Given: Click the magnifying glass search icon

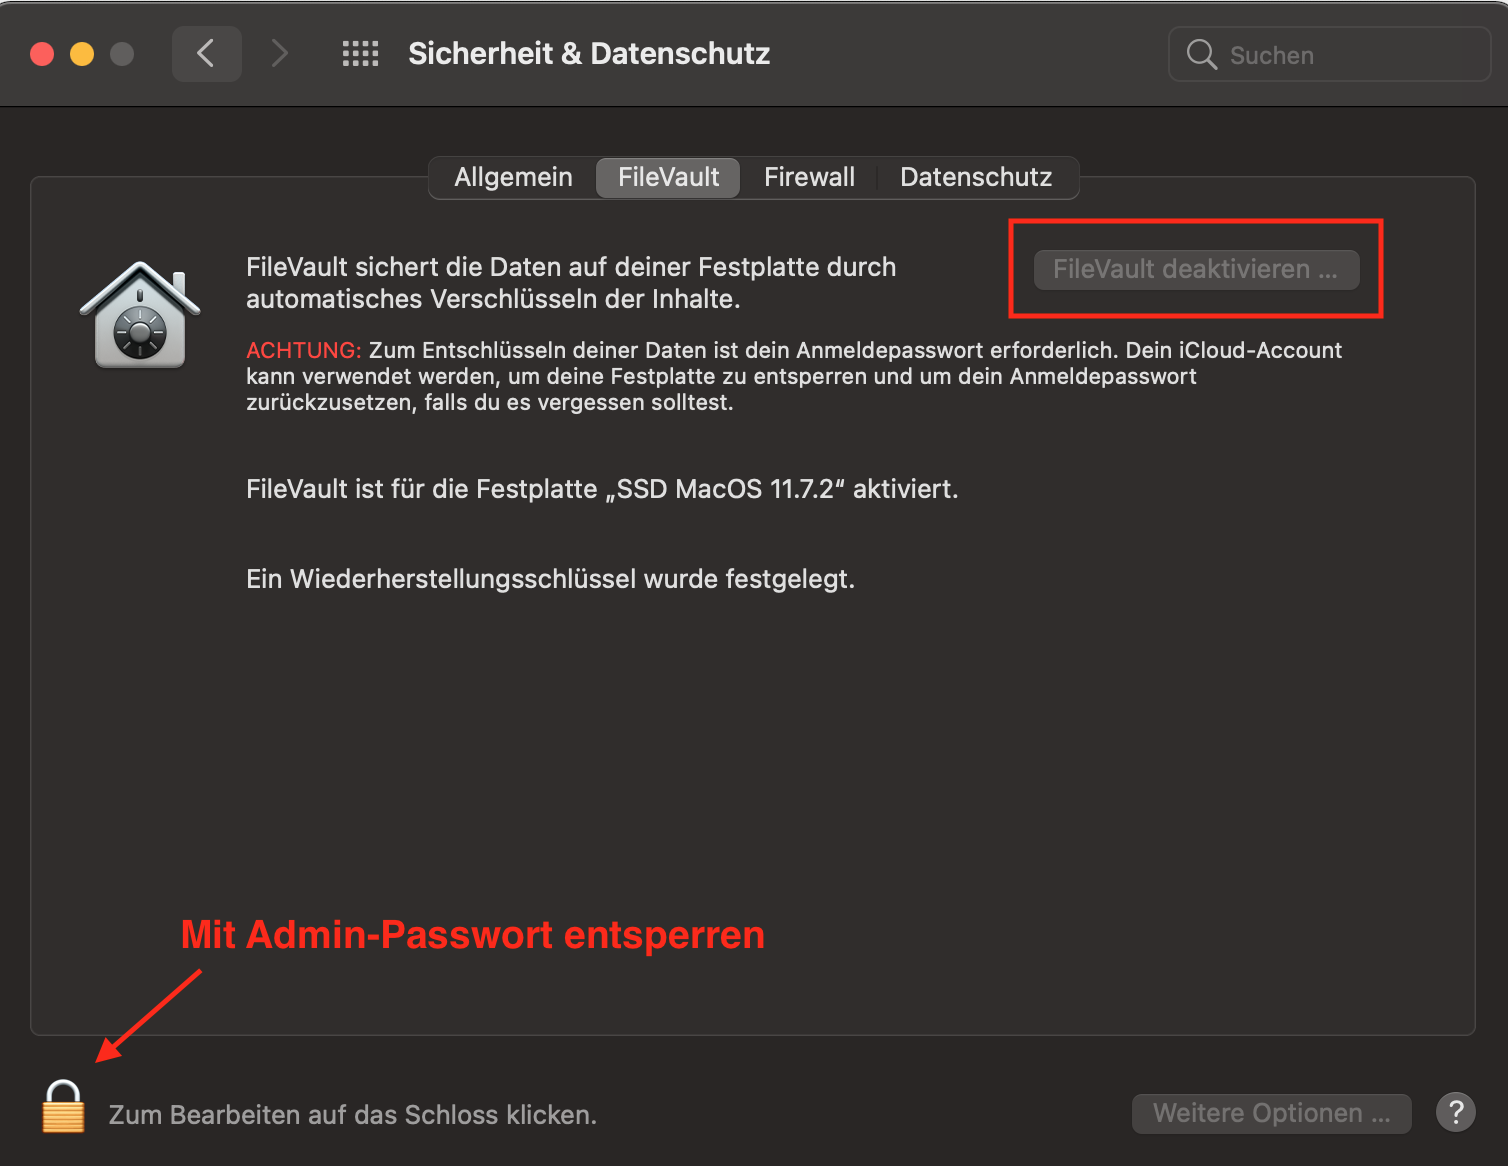Looking at the screenshot, I should point(1201,55).
